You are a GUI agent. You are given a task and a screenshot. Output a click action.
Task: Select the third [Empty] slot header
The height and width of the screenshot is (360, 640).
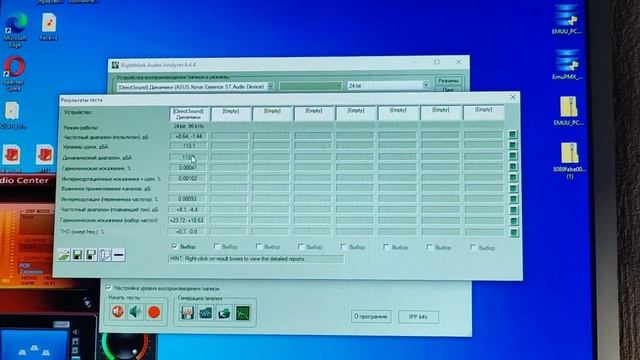tap(272, 113)
